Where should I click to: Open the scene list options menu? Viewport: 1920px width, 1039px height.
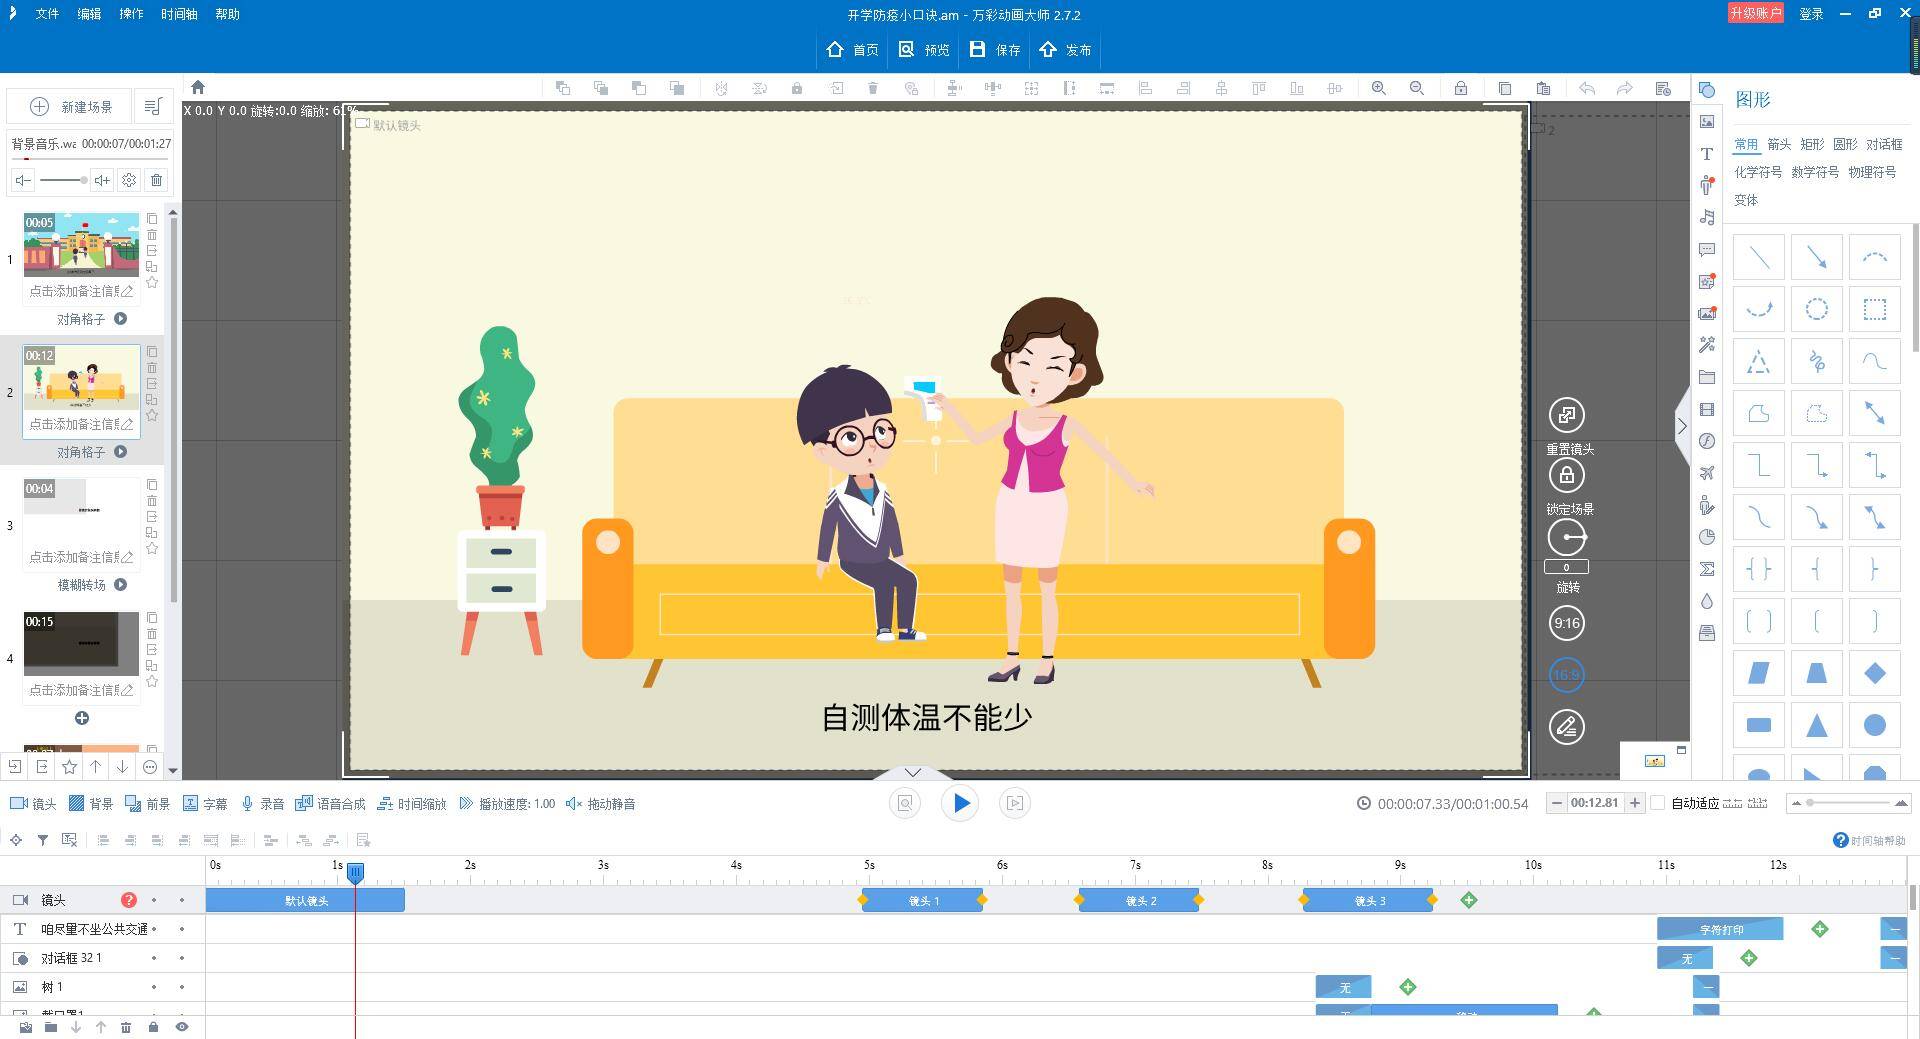click(153, 106)
